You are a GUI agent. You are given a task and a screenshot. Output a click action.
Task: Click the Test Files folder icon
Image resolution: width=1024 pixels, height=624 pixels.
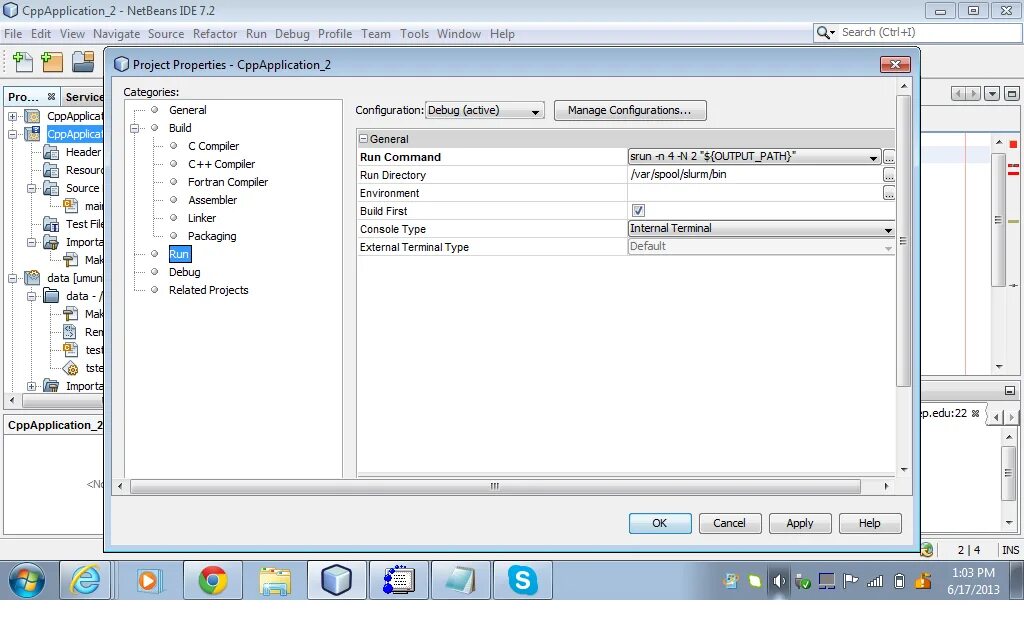tap(51, 224)
